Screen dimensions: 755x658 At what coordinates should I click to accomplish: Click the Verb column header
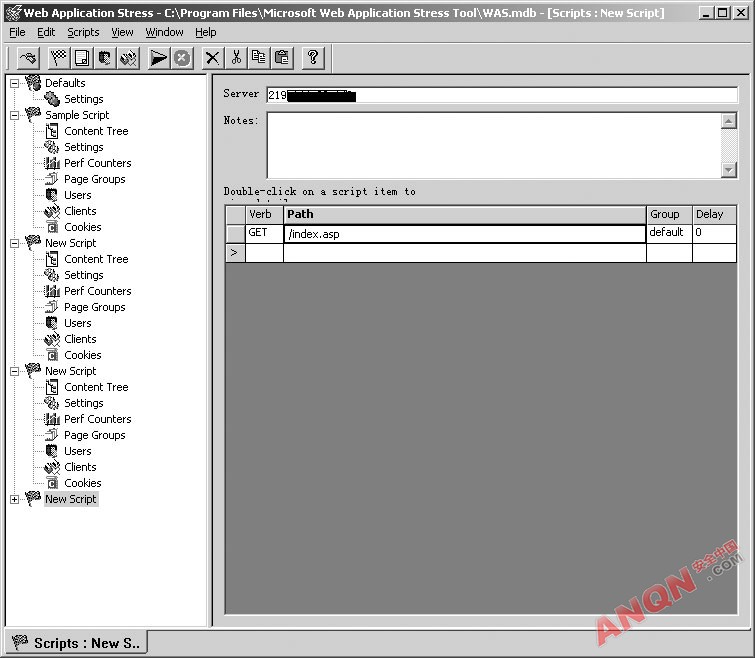pos(264,214)
